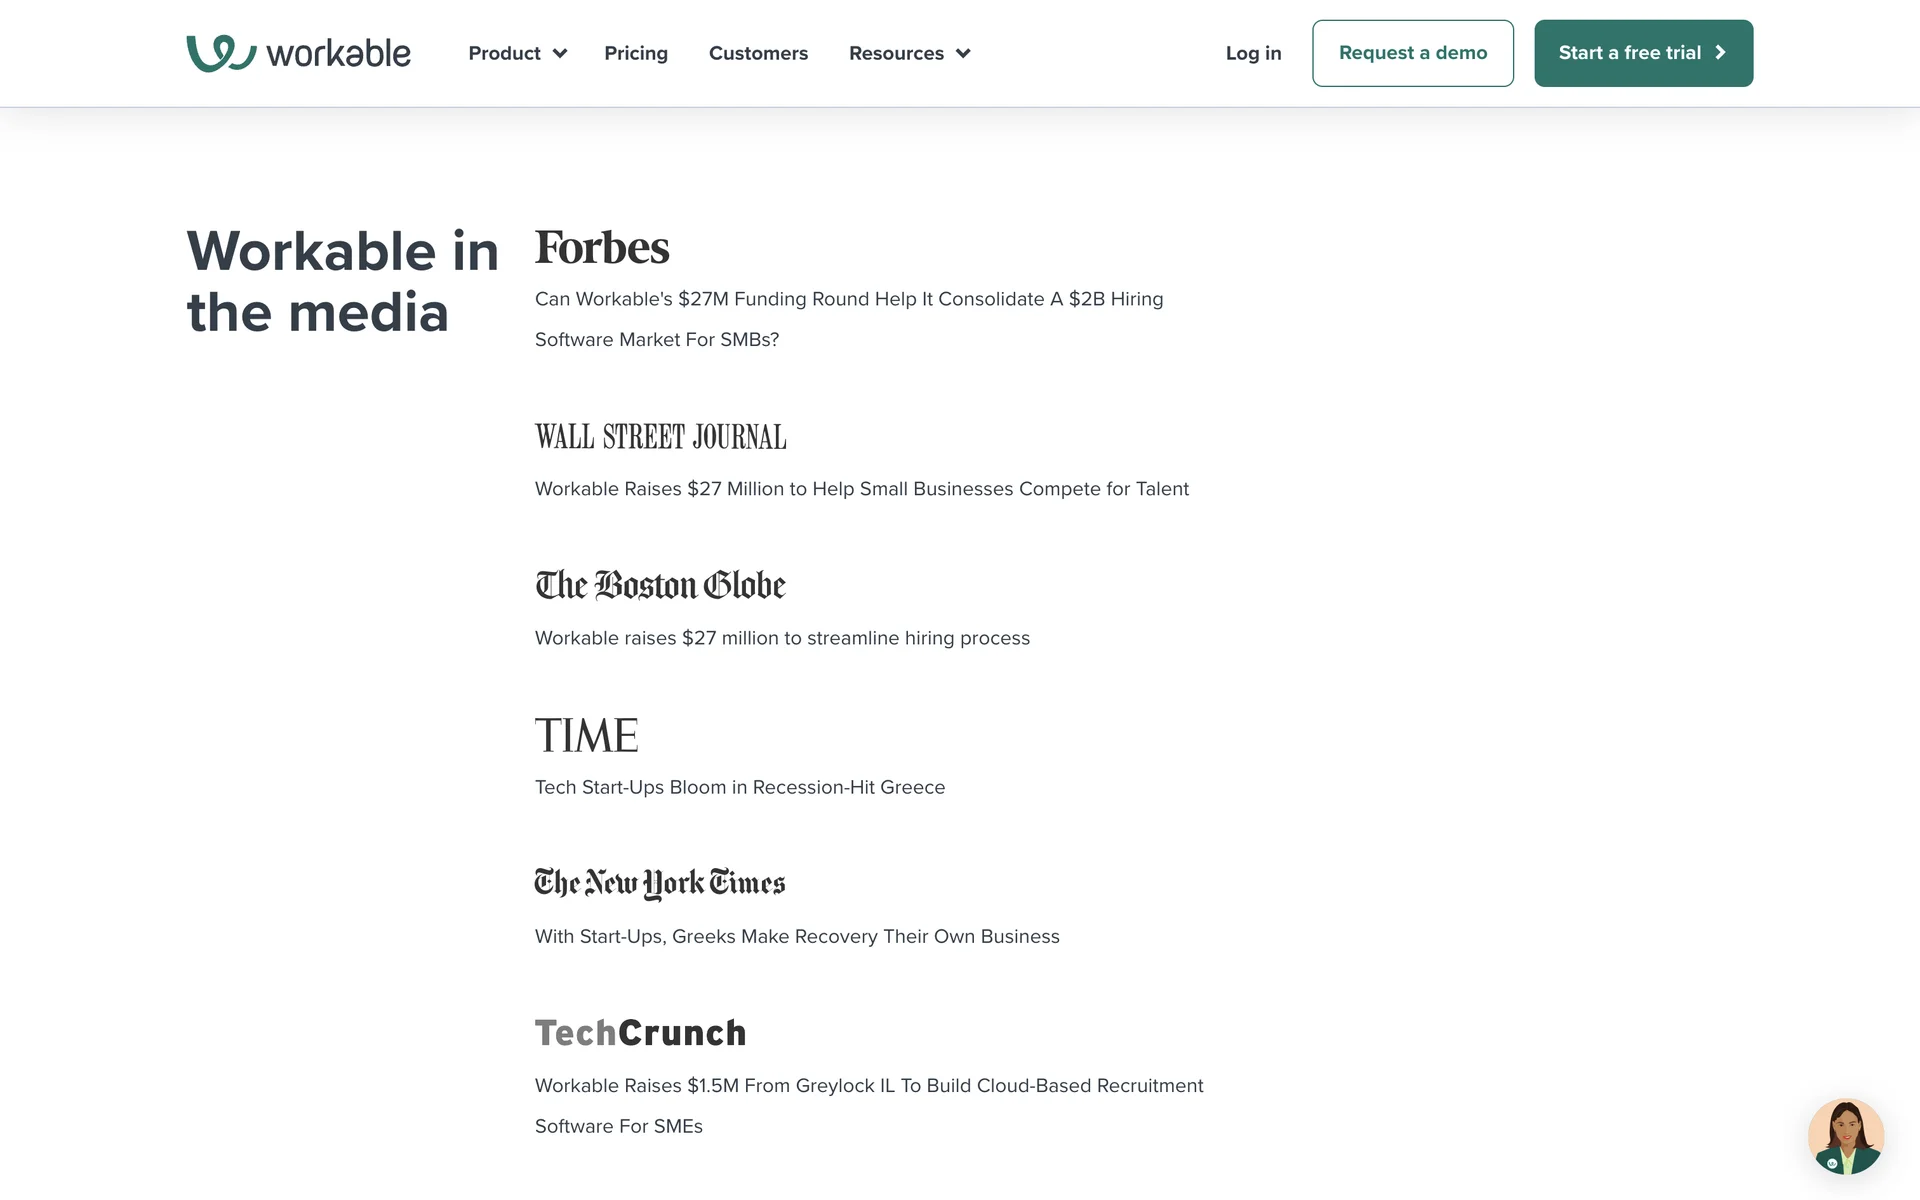
Task: Open the chat assistant avatar
Action: coord(1845,1136)
